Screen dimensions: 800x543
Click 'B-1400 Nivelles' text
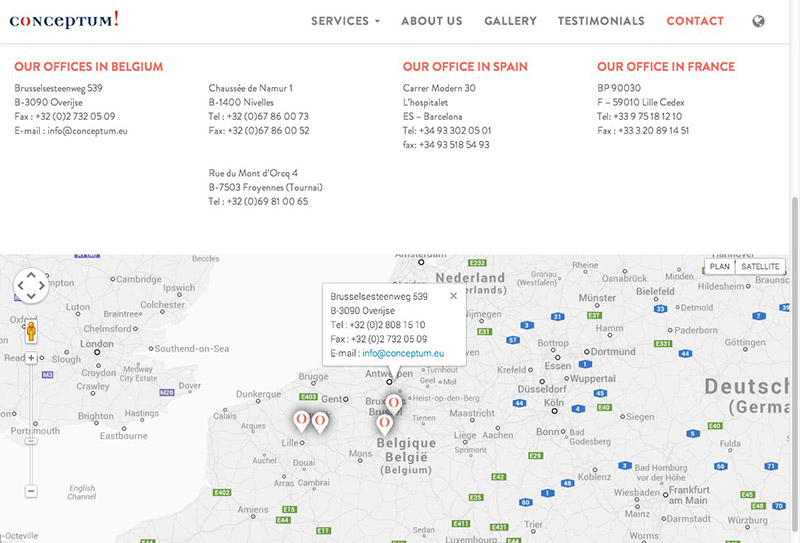(241, 102)
